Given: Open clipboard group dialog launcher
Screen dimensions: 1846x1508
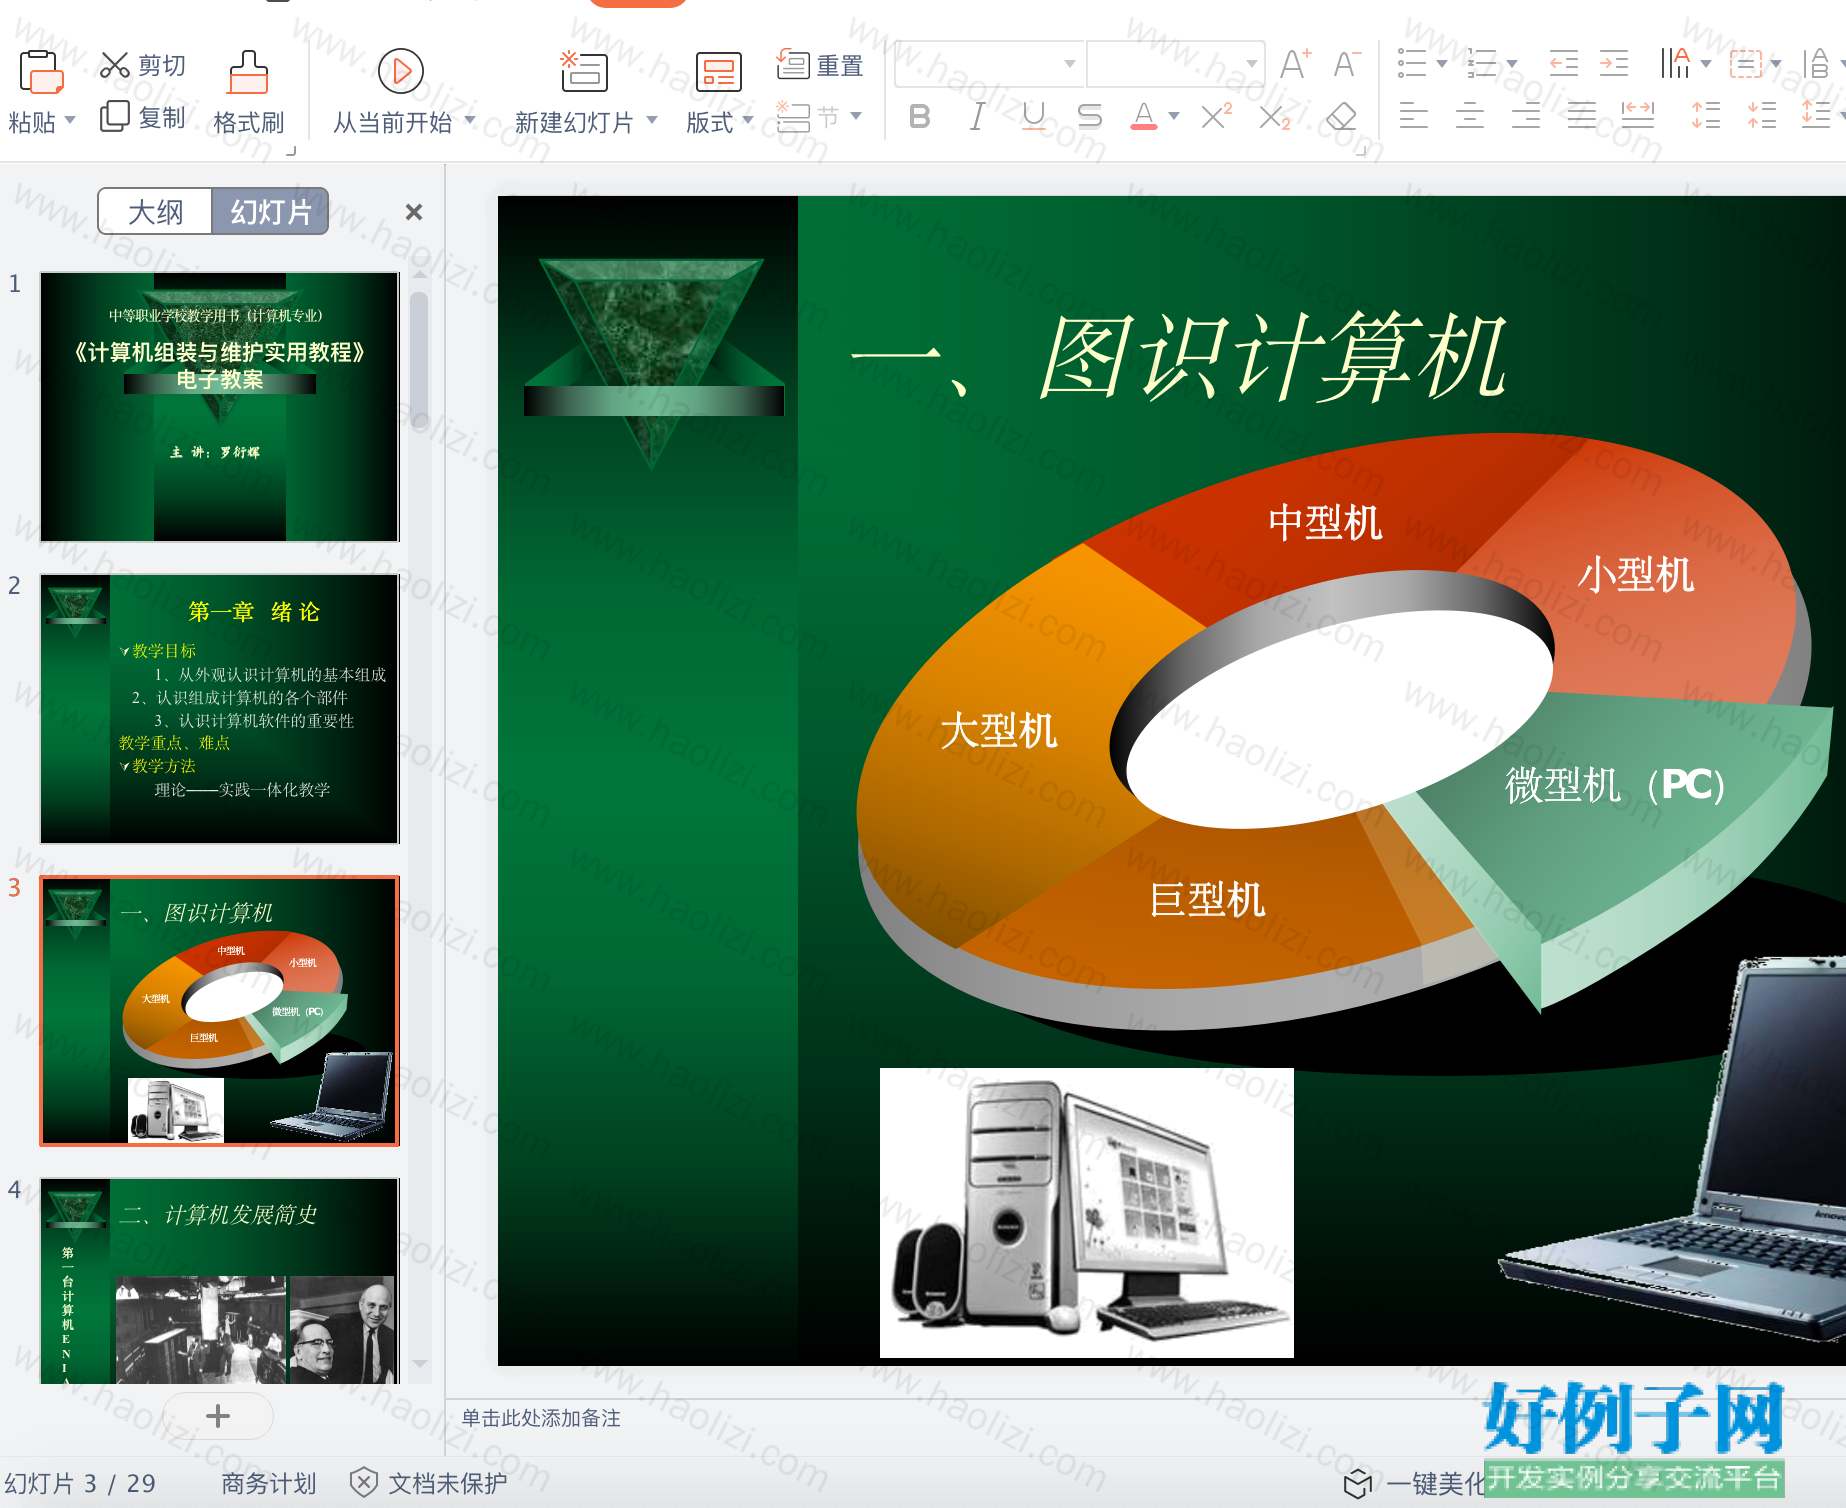Looking at the screenshot, I should coord(291,151).
